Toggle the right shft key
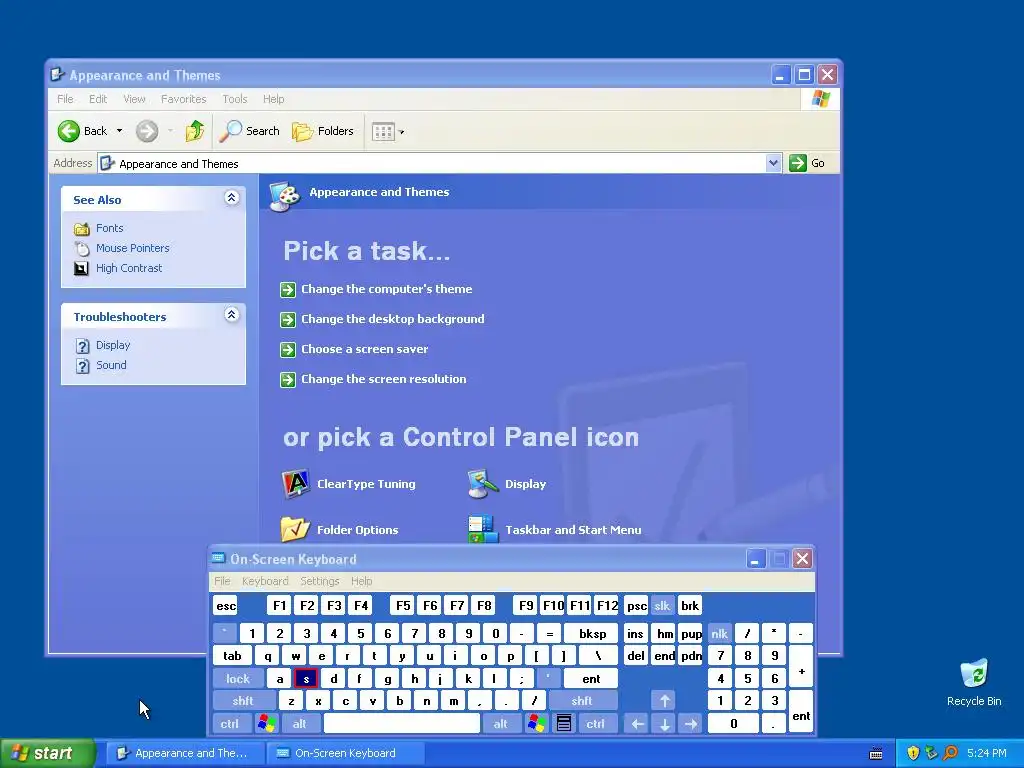 [x=582, y=701]
